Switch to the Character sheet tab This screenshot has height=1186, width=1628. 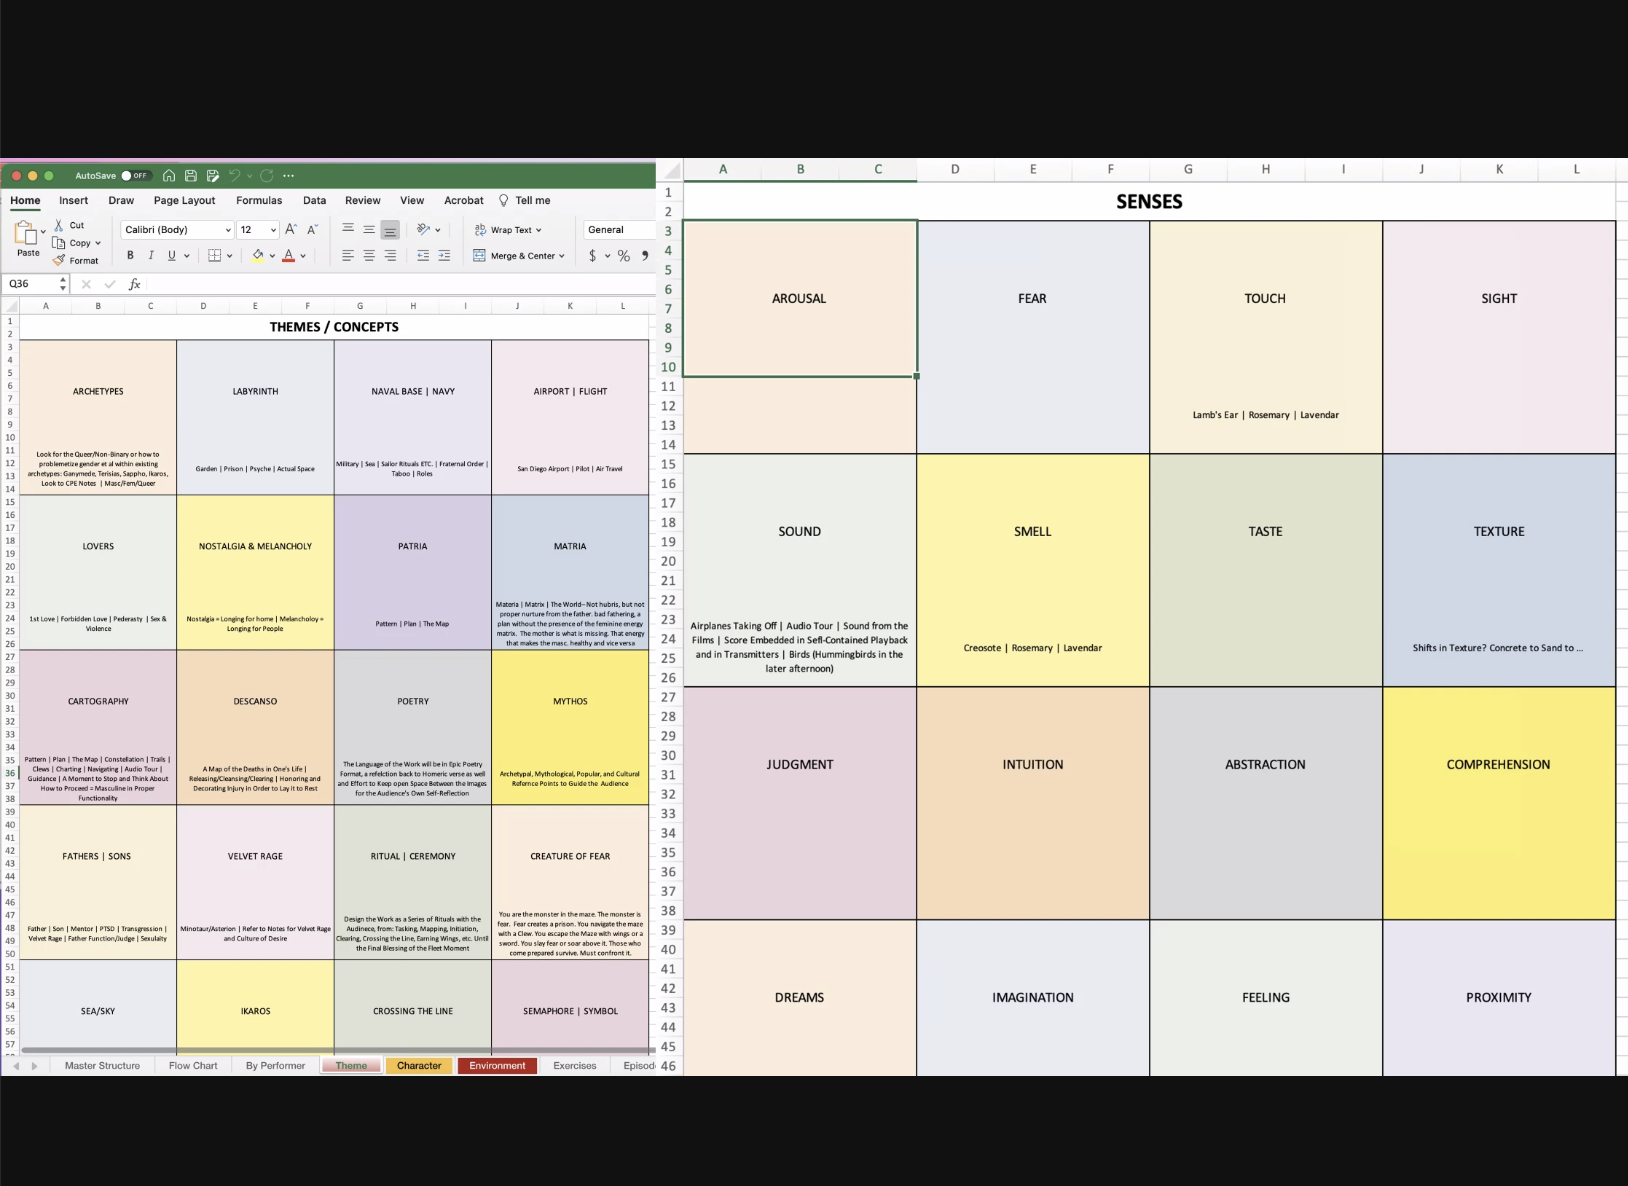pyautogui.click(x=419, y=1066)
